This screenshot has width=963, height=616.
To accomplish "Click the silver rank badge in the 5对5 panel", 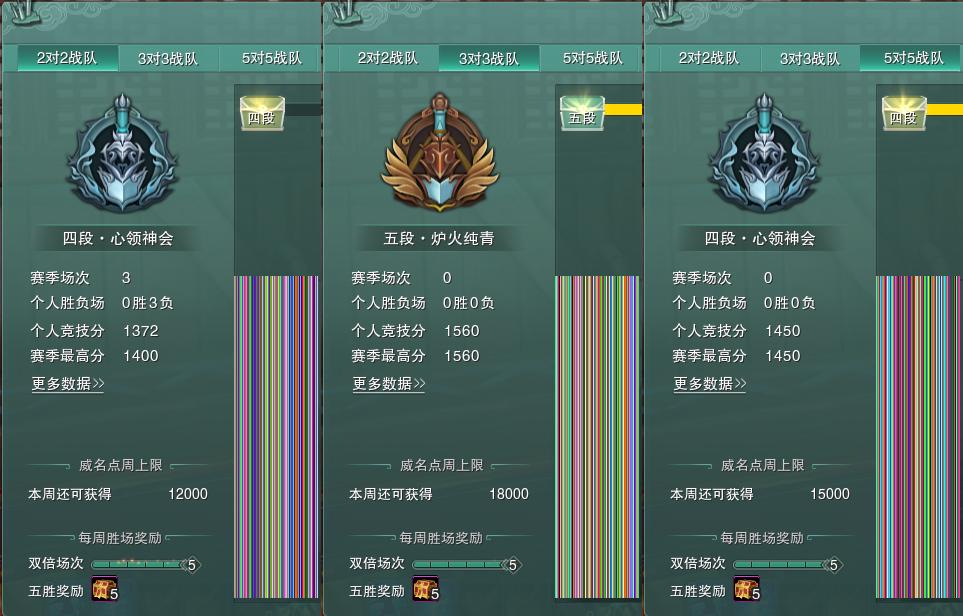I will point(763,152).
